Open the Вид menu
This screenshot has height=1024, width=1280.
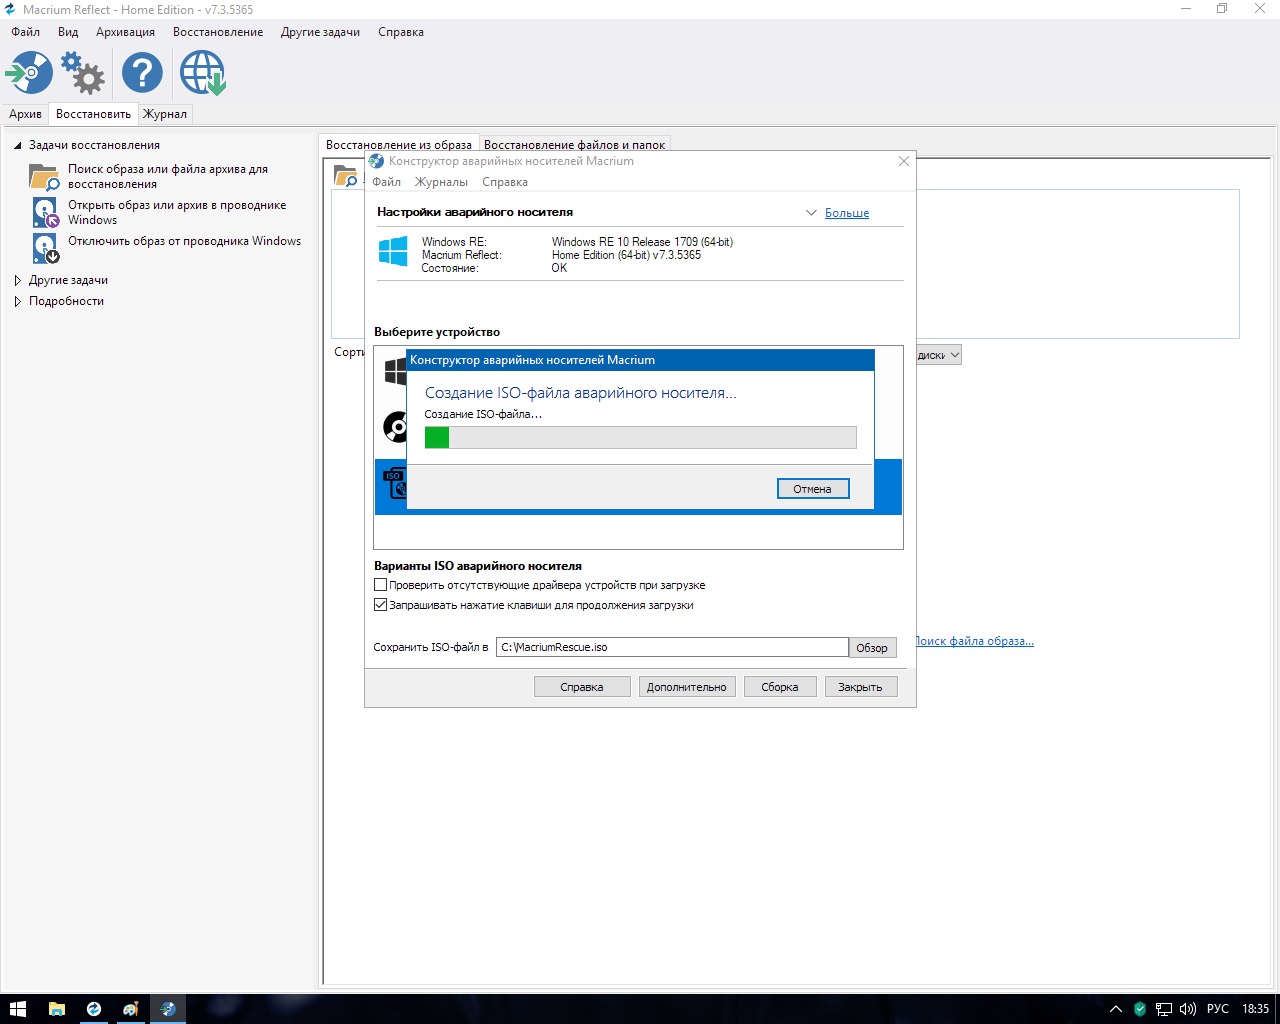(x=68, y=32)
